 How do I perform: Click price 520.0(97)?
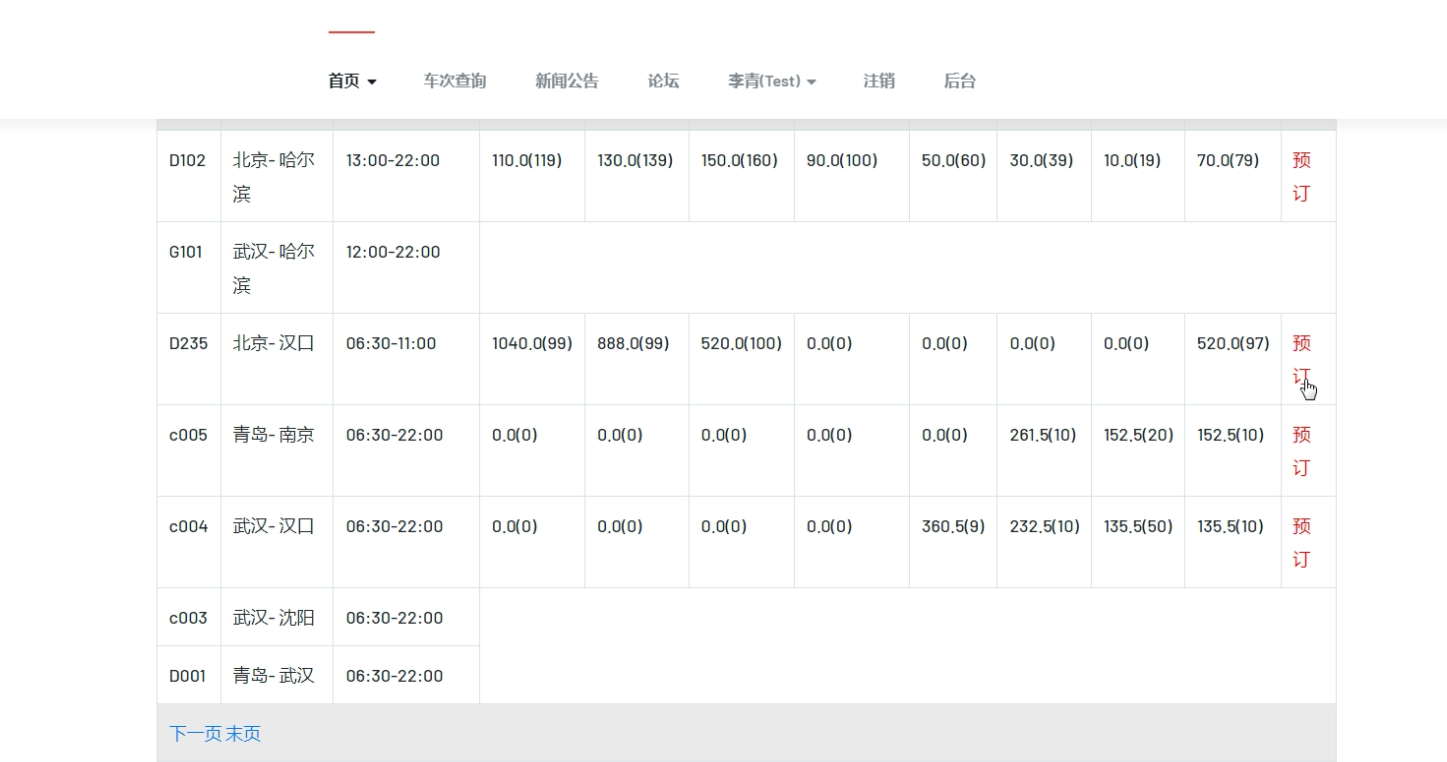coord(1233,343)
